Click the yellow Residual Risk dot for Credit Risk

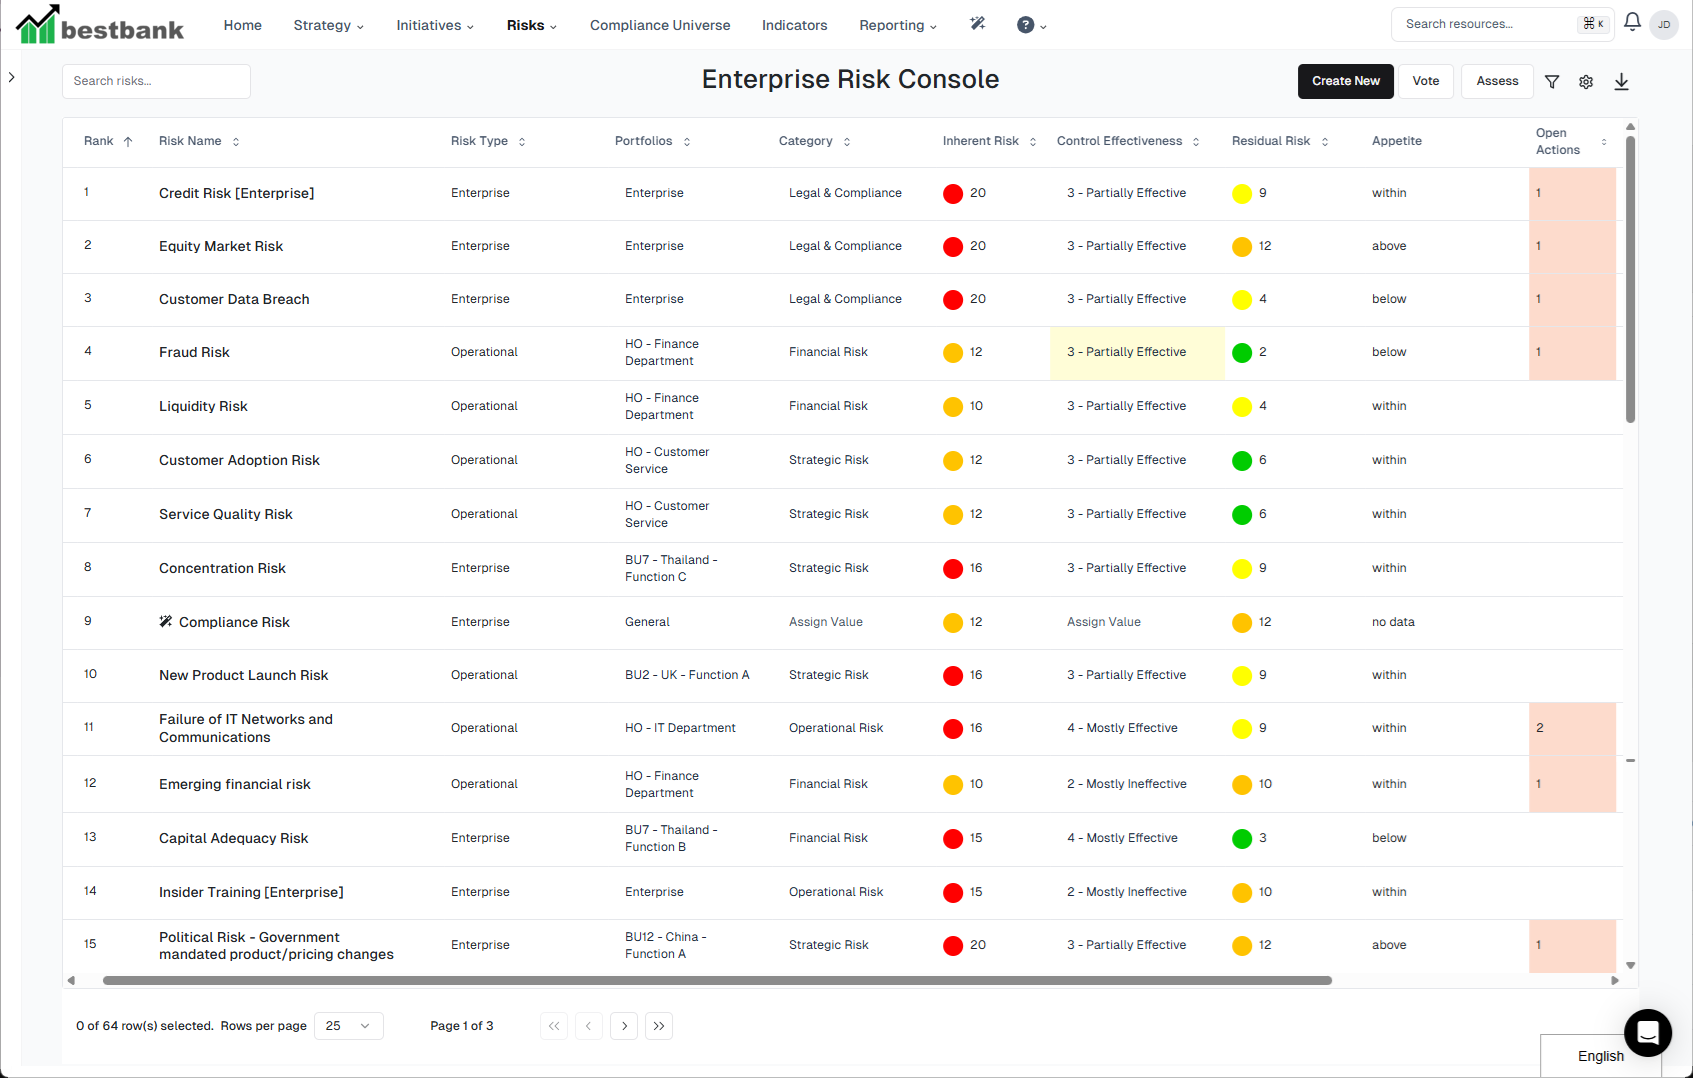(1240, 193)
